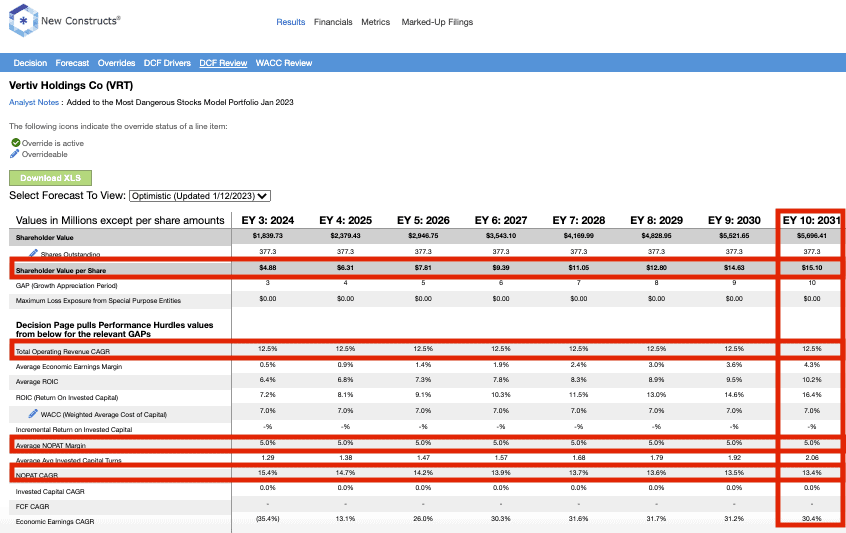Screen dimensions: 846x533
Task: Click the FCF CAGR row label
Action: coord(32,507)
